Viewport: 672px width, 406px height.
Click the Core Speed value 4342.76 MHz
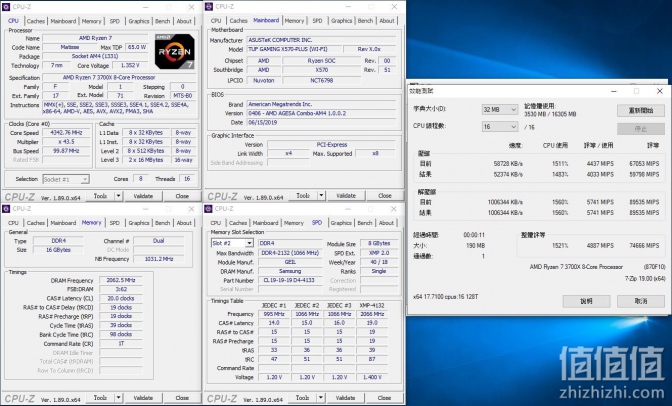[x=66, y=133]
